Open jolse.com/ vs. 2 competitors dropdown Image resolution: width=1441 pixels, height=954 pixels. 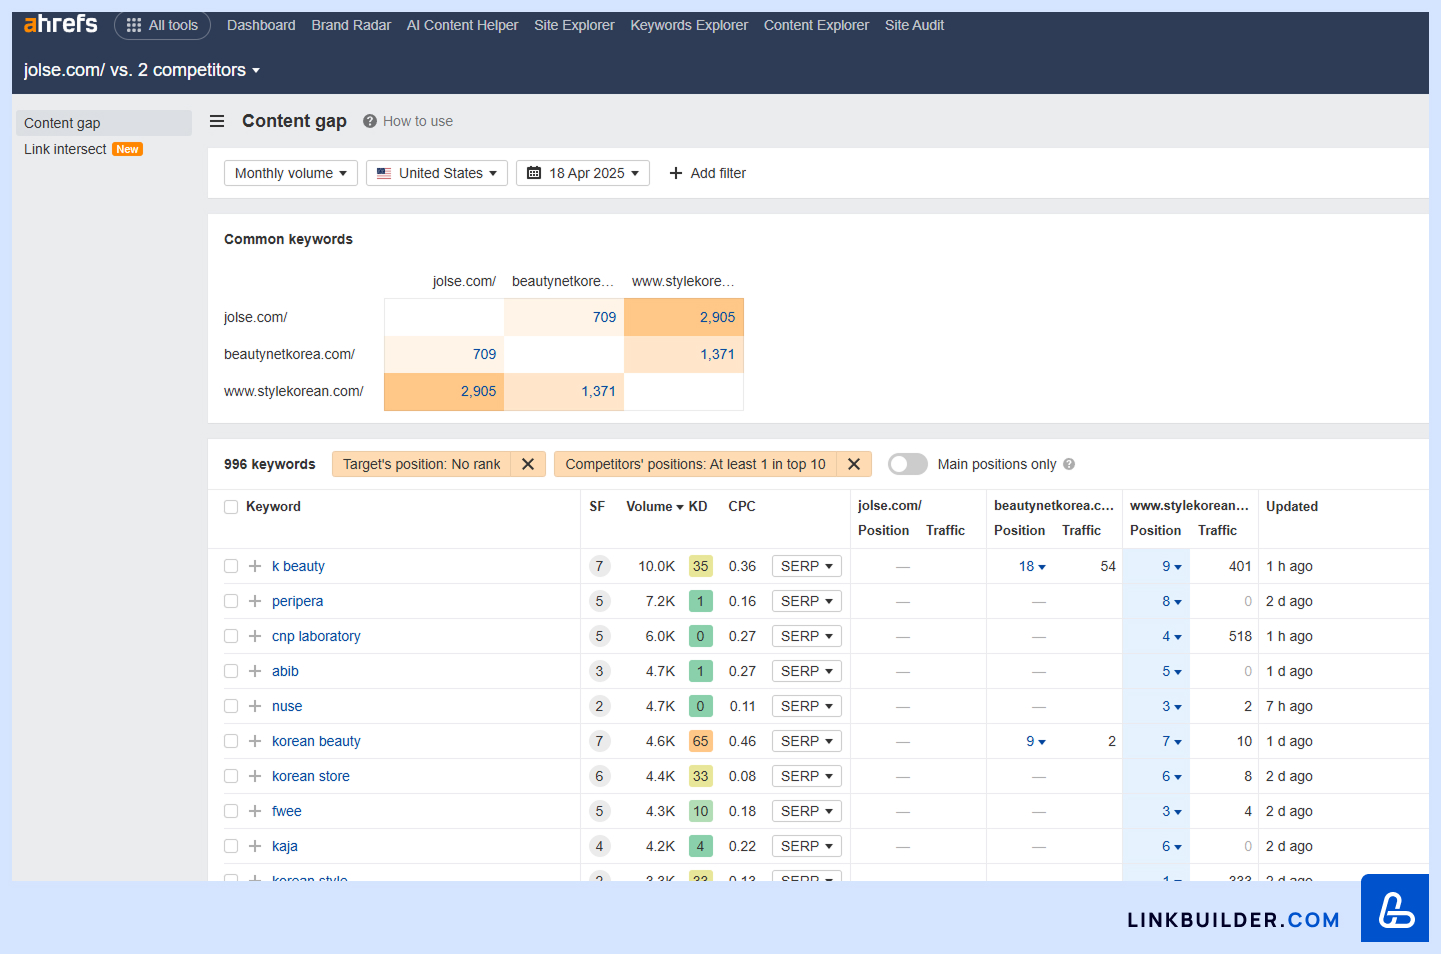coord(142,70)
